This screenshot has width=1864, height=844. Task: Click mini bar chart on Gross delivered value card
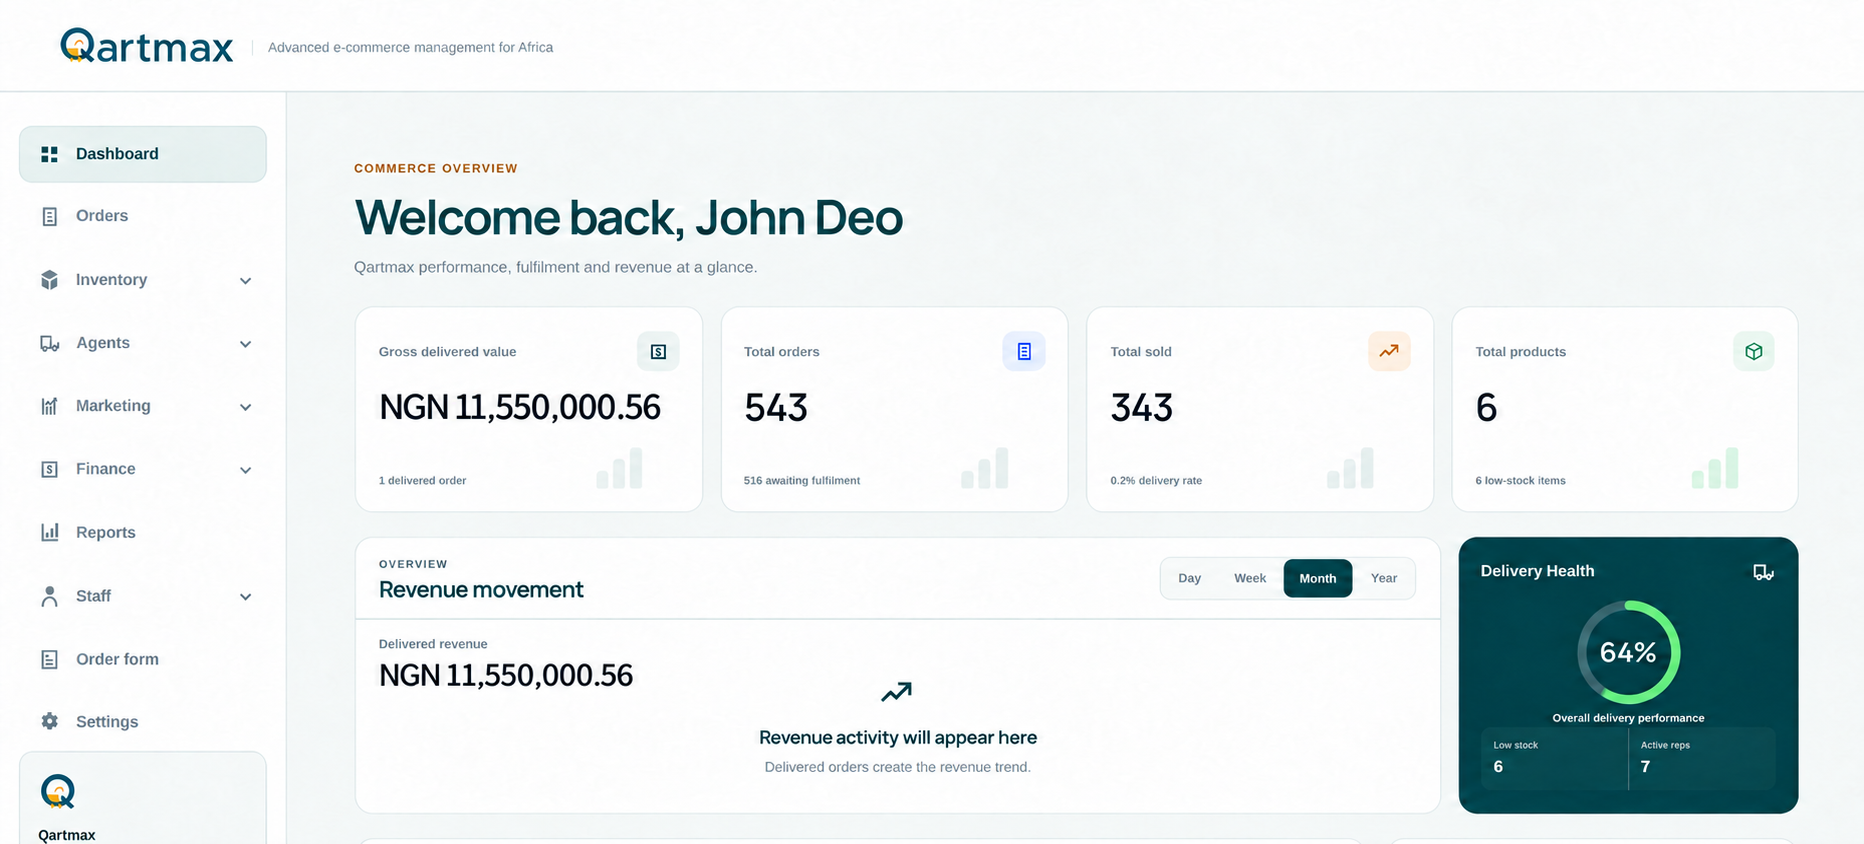pyautogui.click(x=619, y=468)
